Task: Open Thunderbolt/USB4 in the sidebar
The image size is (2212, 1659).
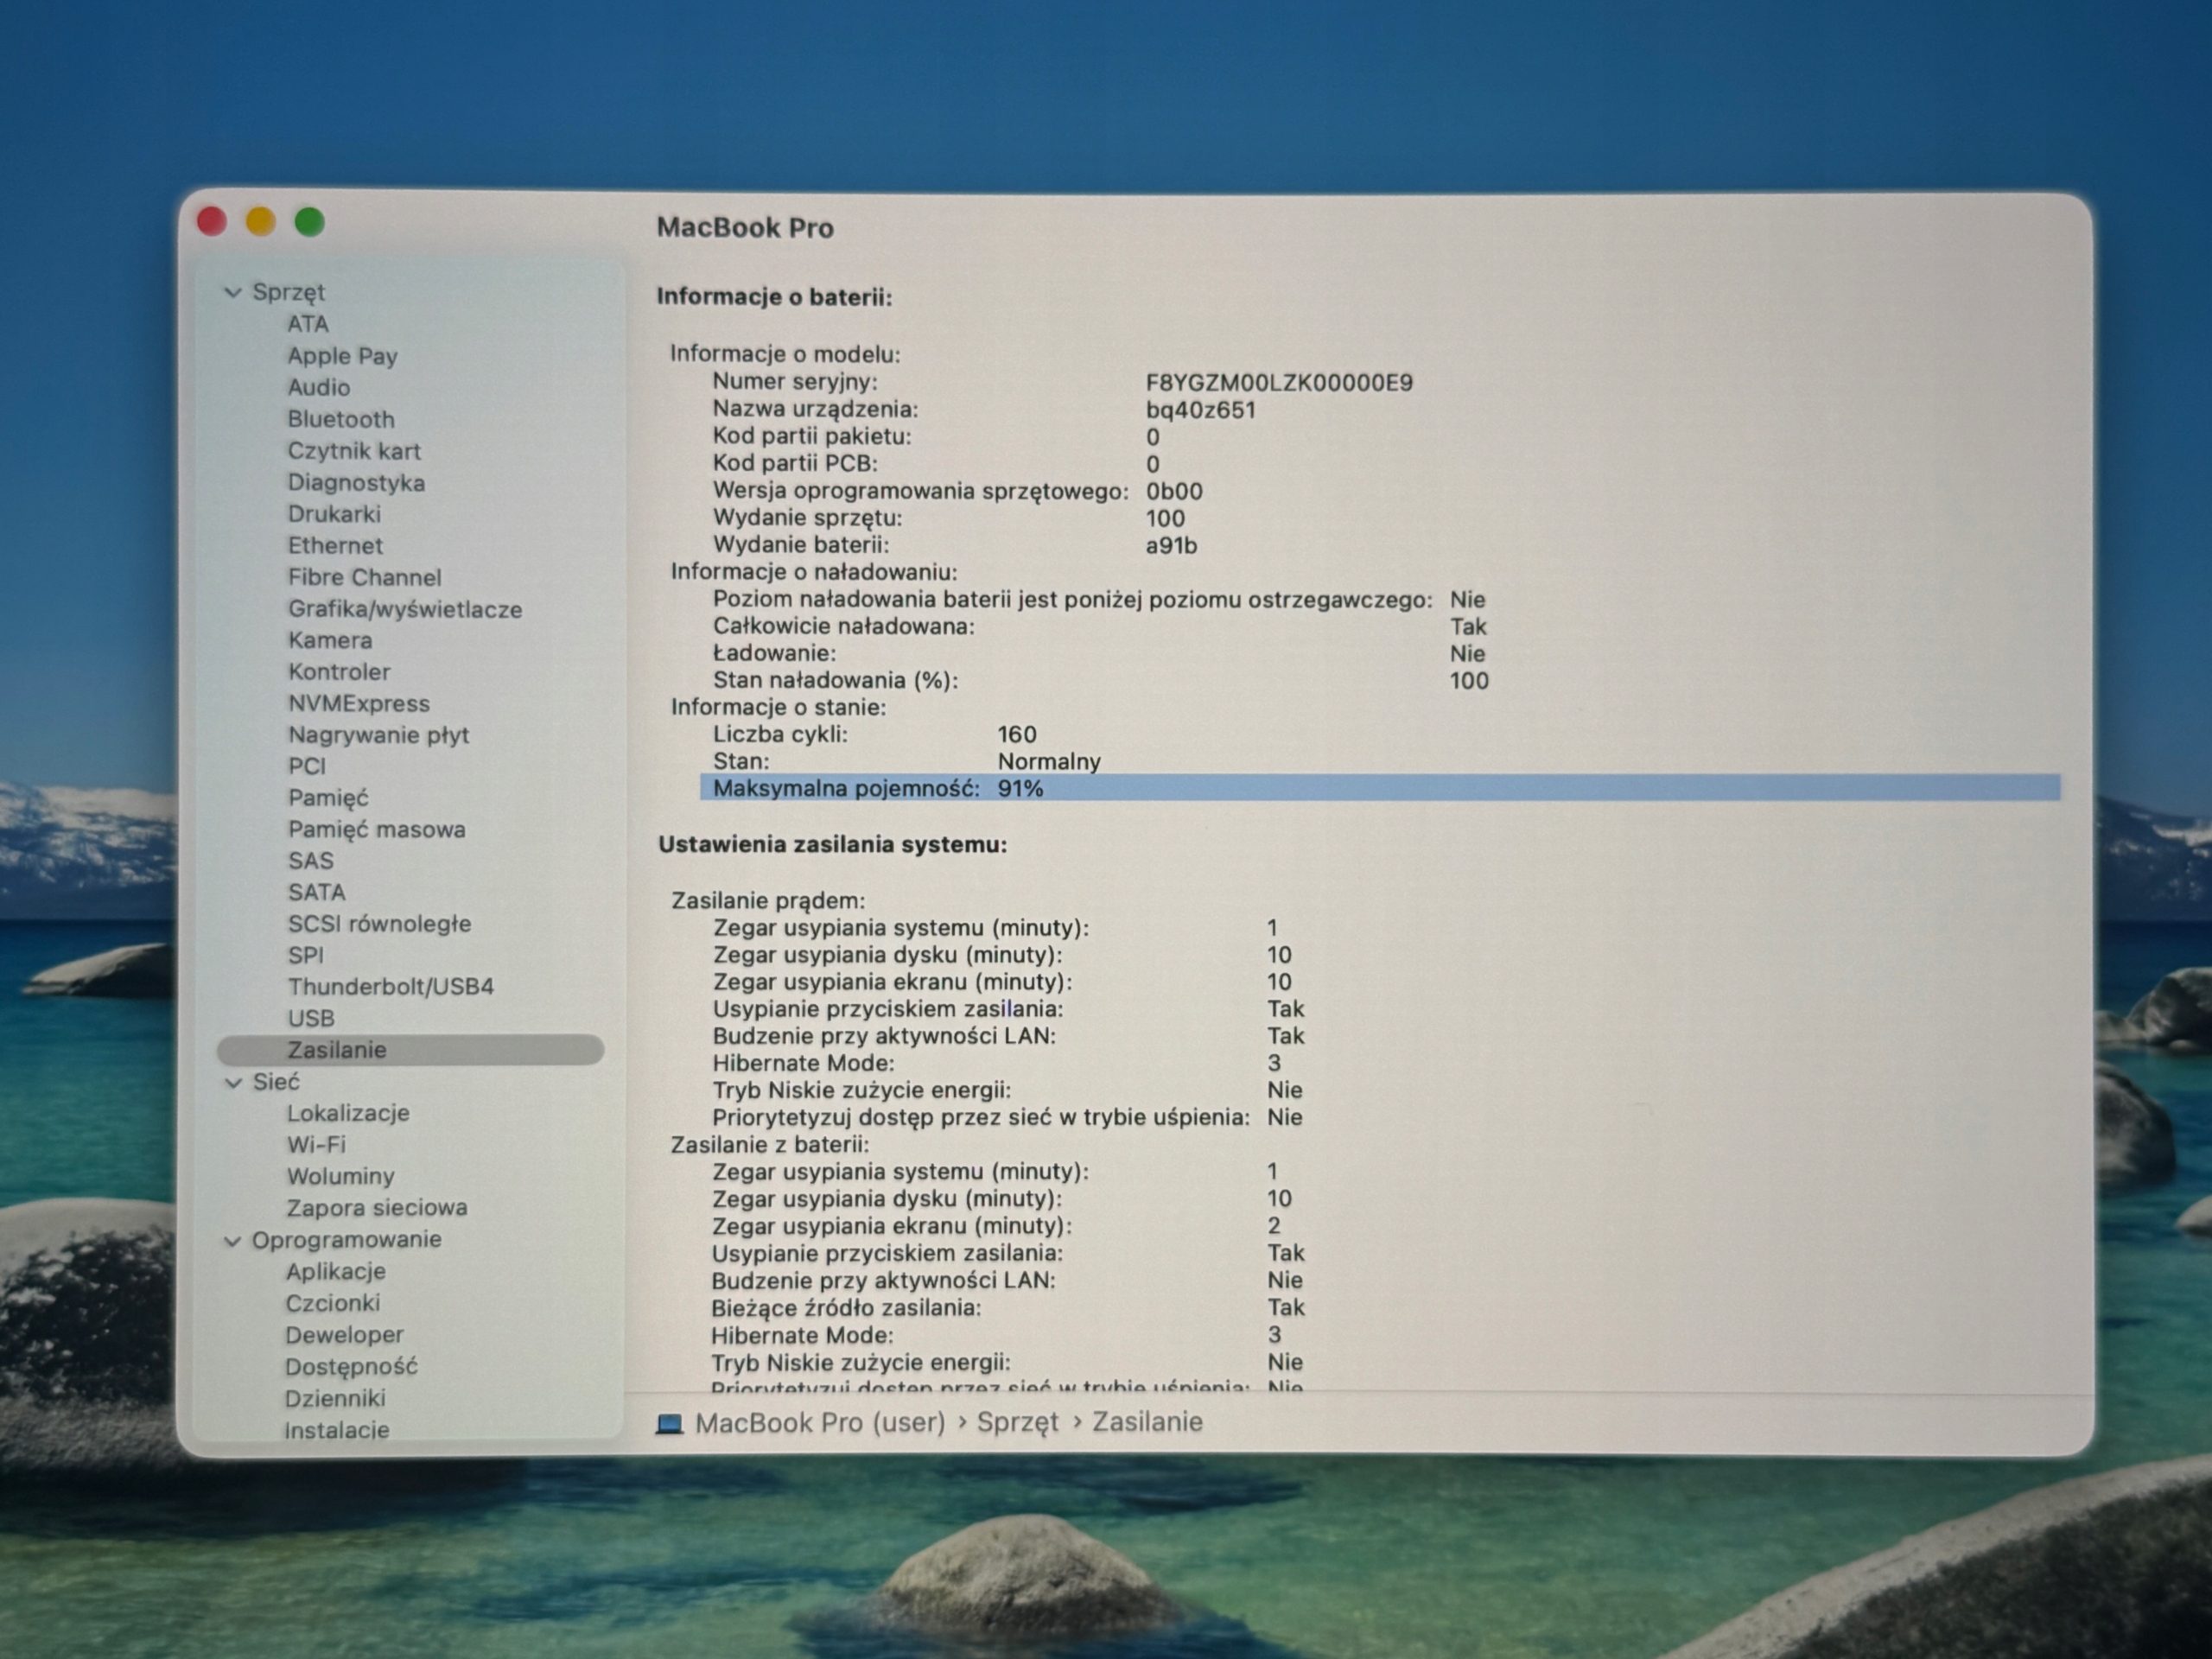Action: point(391,987)
